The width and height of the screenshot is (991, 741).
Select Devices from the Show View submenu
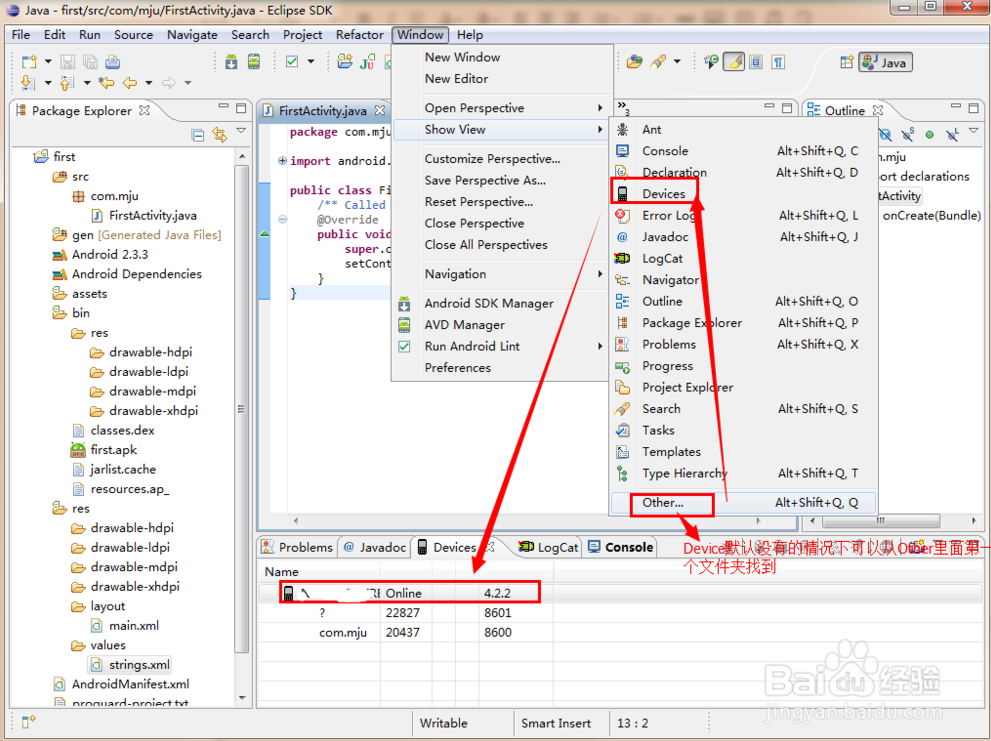[x=664, y=192]
